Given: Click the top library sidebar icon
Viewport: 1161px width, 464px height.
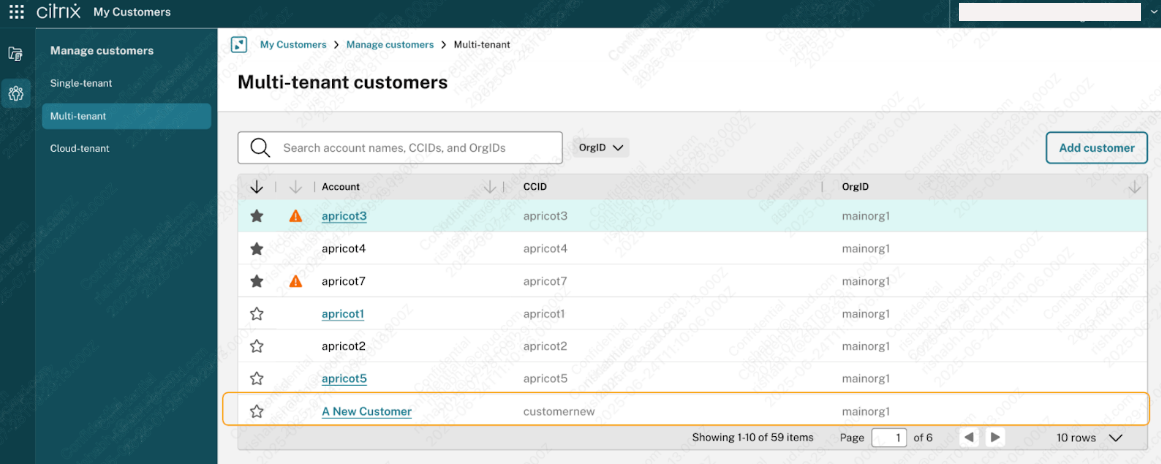Looking at the screenshot, I should tap(16, 54).
